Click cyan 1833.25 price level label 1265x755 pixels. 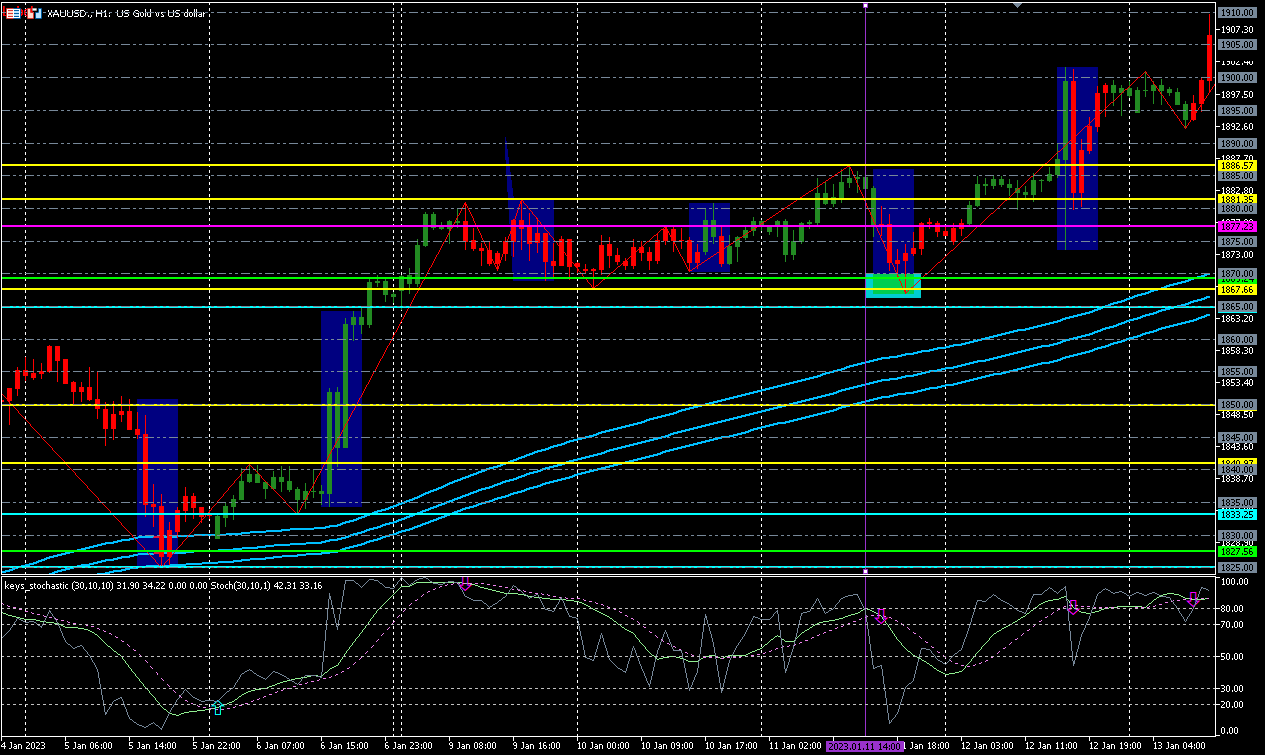tap(1237, 514)
